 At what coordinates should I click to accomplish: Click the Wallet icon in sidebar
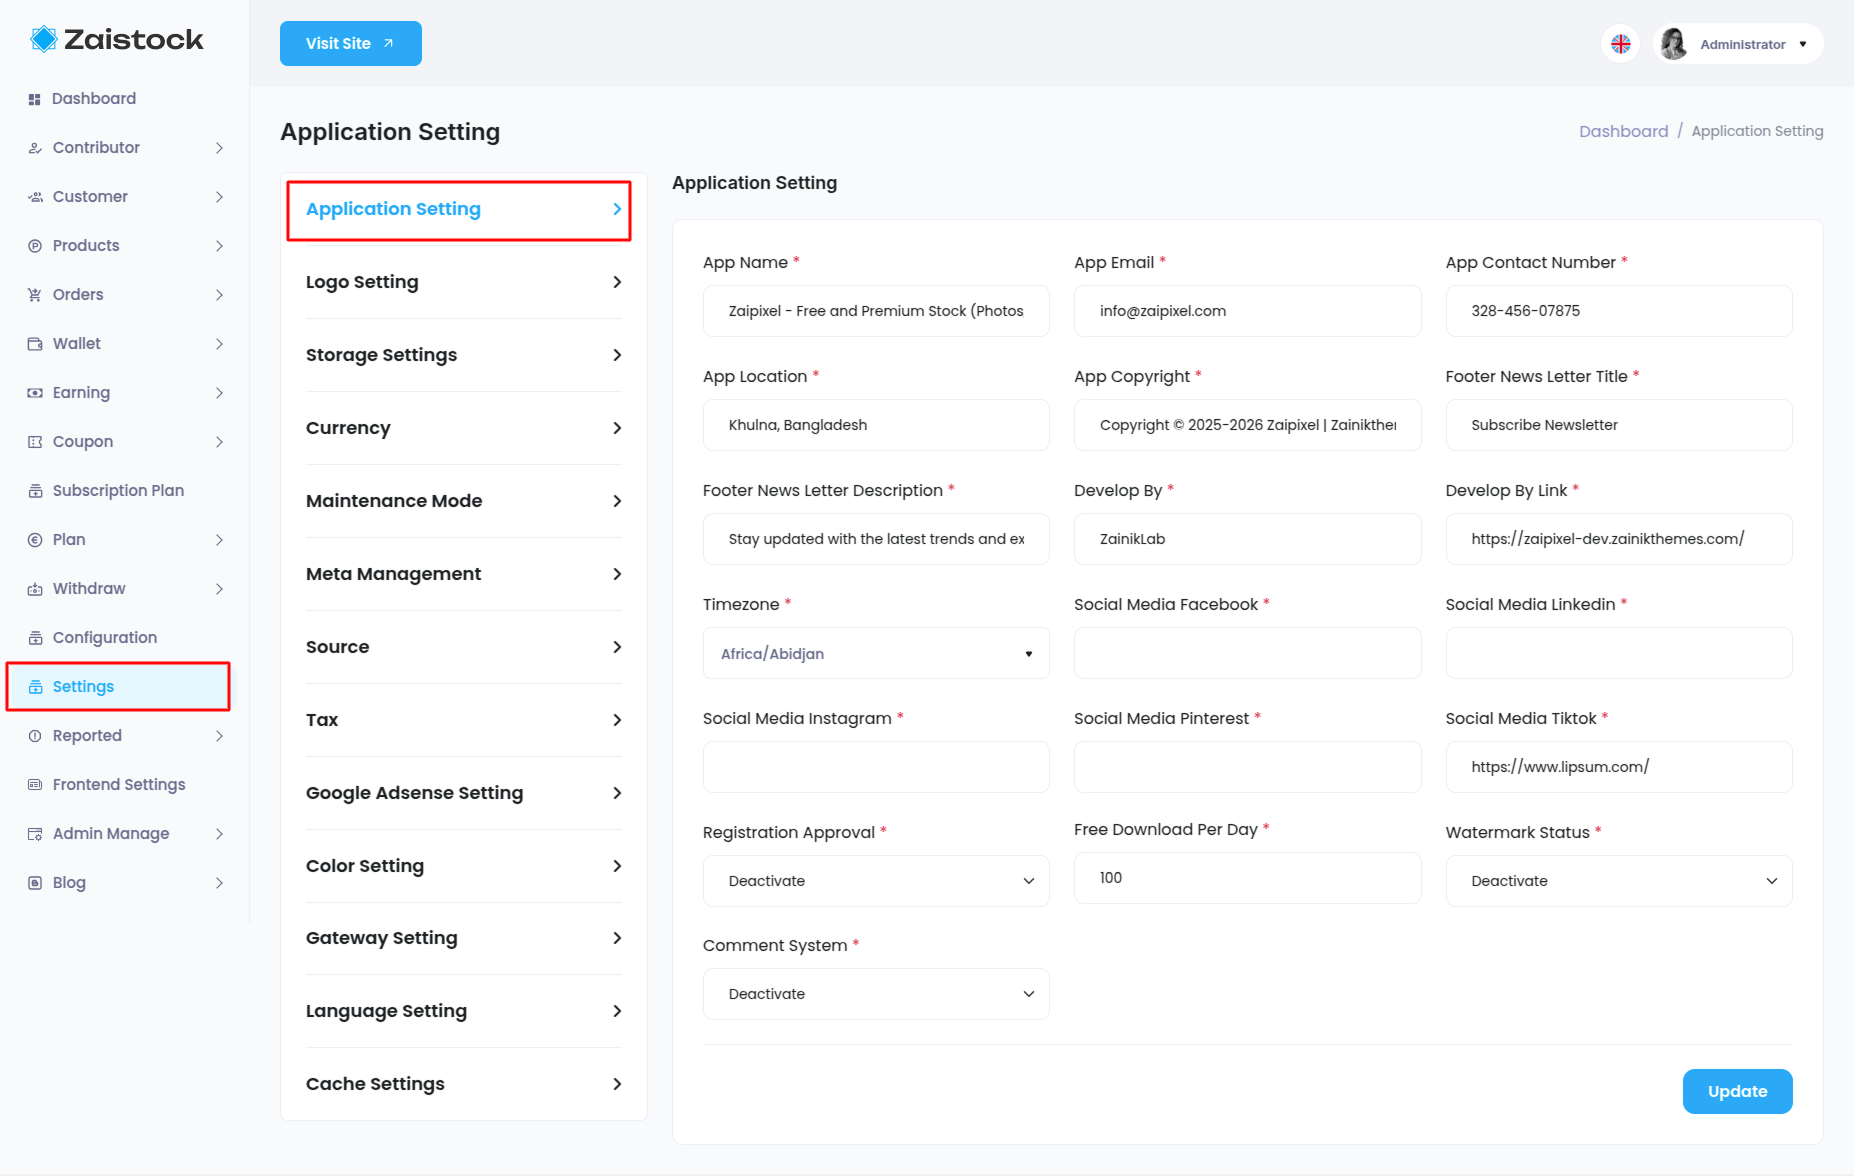pyautogui.click(x=35, y=344)
